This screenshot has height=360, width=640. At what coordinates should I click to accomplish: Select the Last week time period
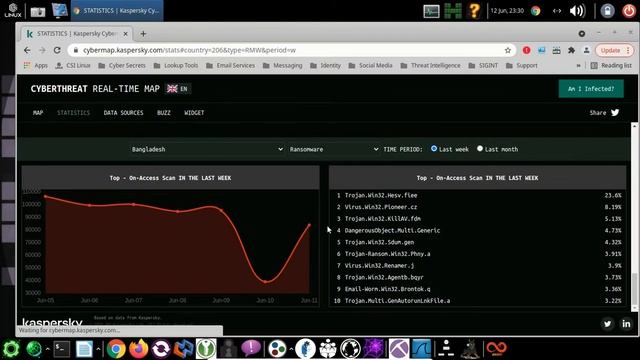[x=434, y=149]
